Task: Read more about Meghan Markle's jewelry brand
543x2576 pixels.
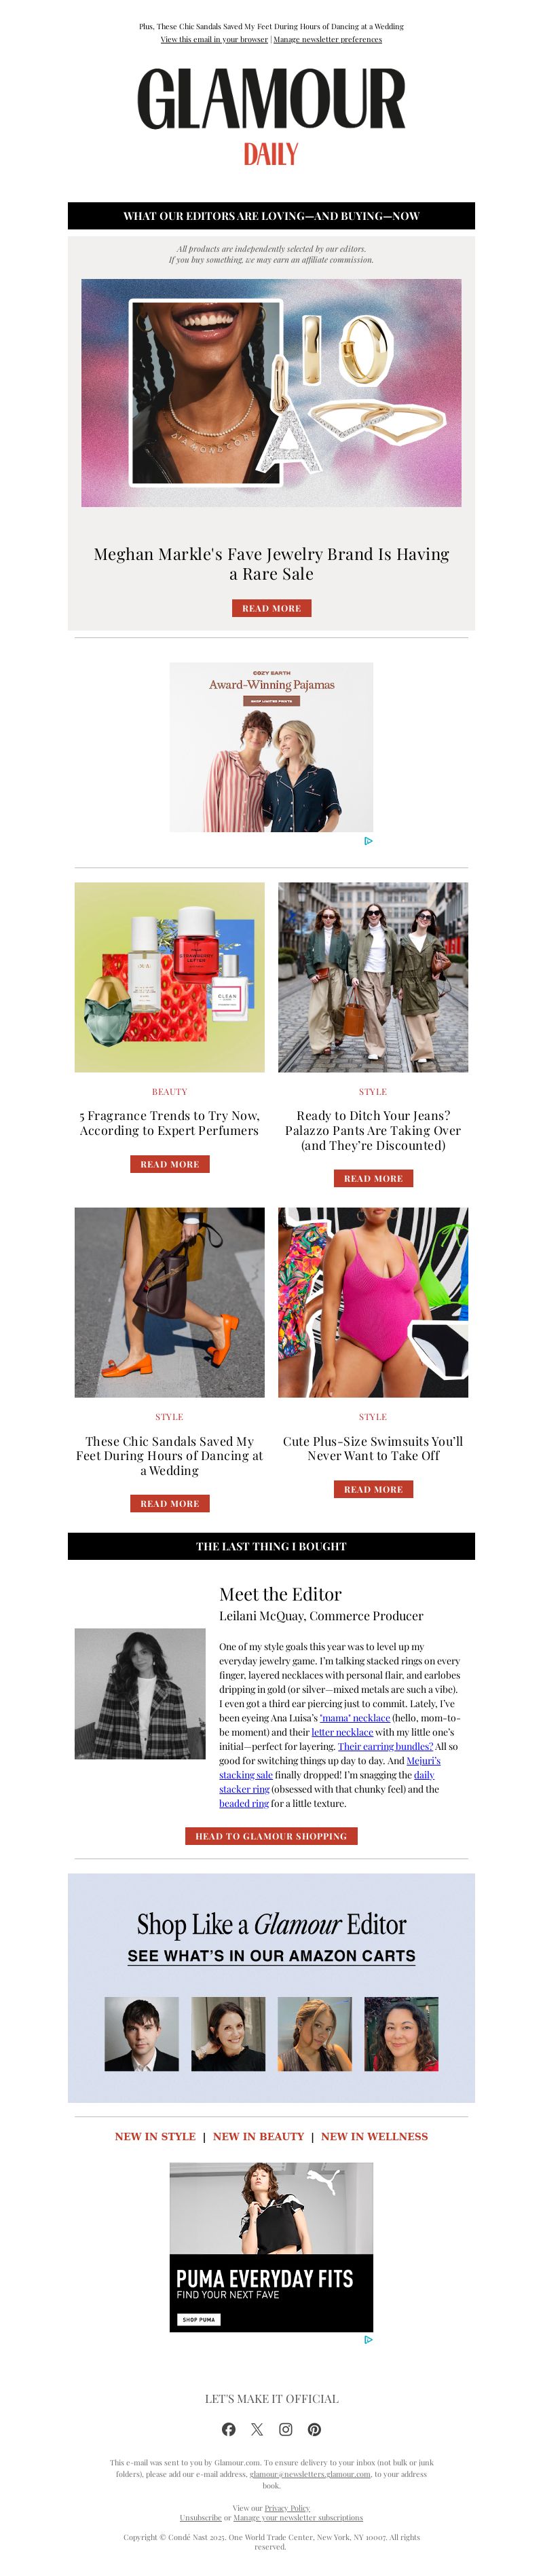Action: 271,608
